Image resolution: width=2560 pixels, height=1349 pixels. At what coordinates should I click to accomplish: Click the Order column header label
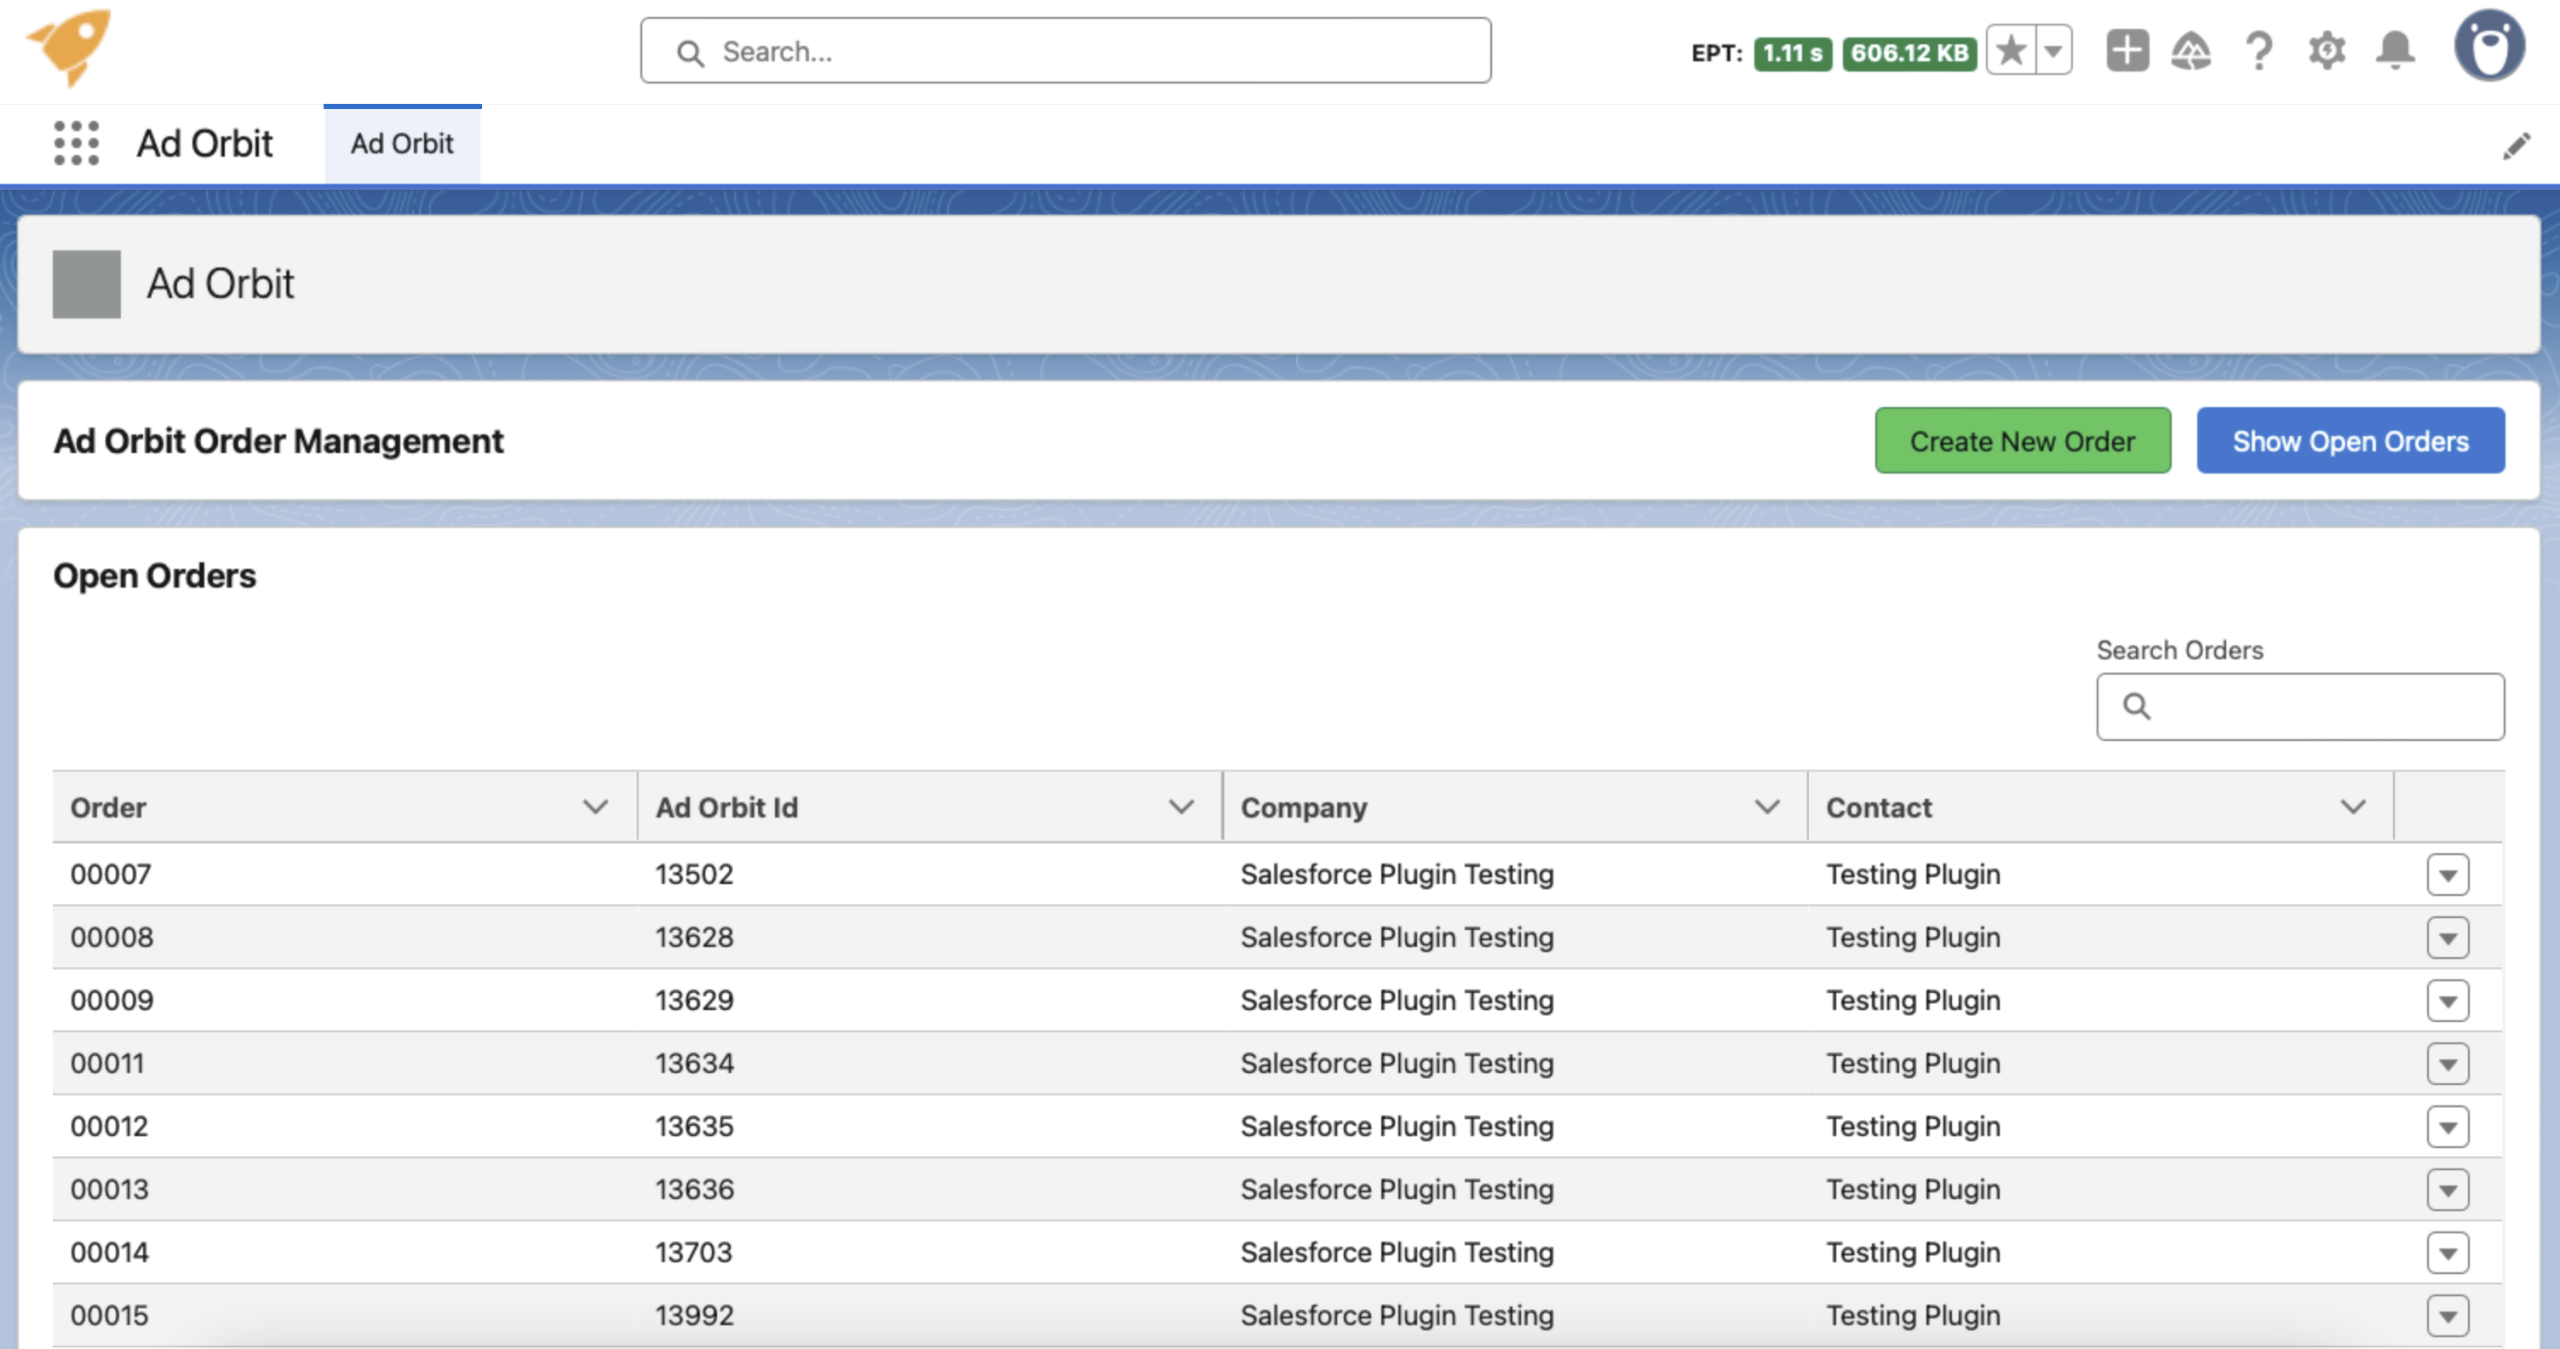(108, 807)
